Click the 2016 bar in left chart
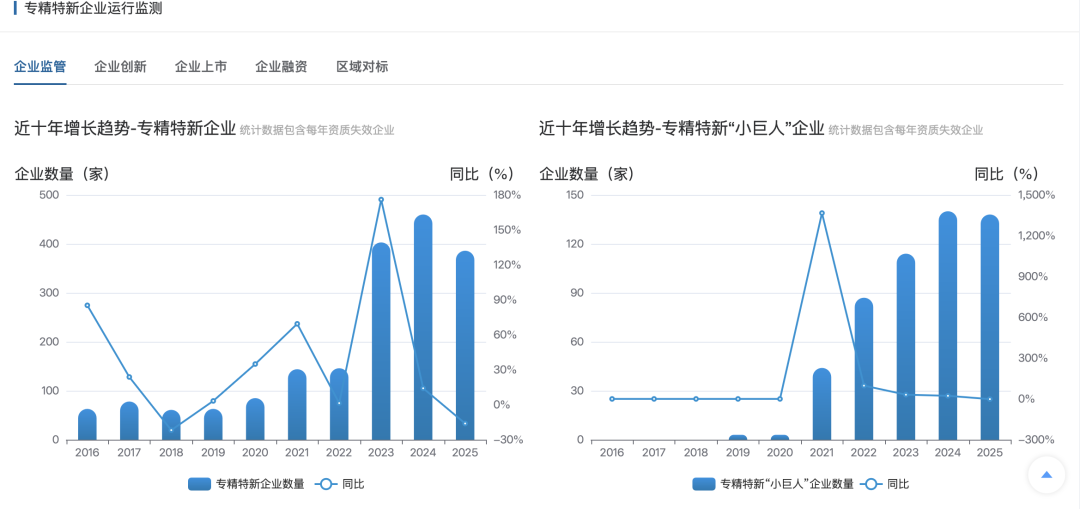Image resolution: width=1080 pixels, height=509 pixels. tap(87, 425)
